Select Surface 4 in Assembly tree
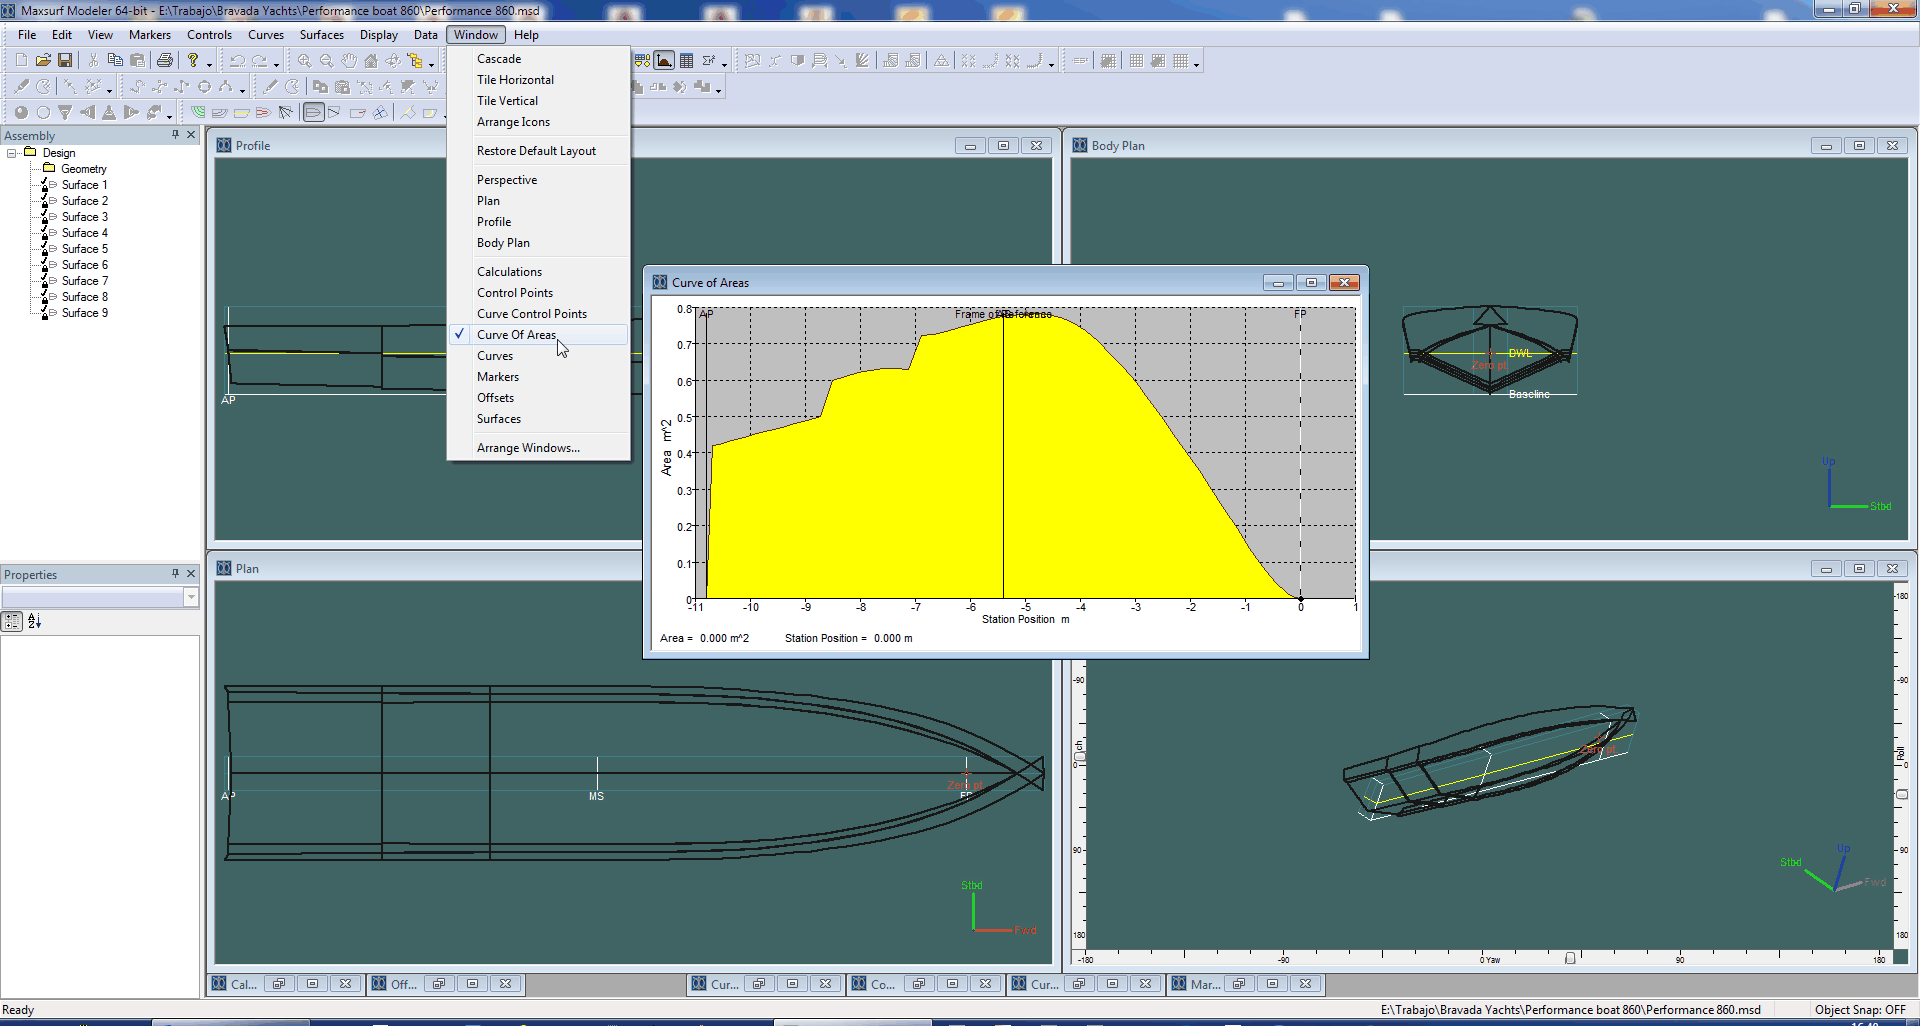 (x=85, y=233)
